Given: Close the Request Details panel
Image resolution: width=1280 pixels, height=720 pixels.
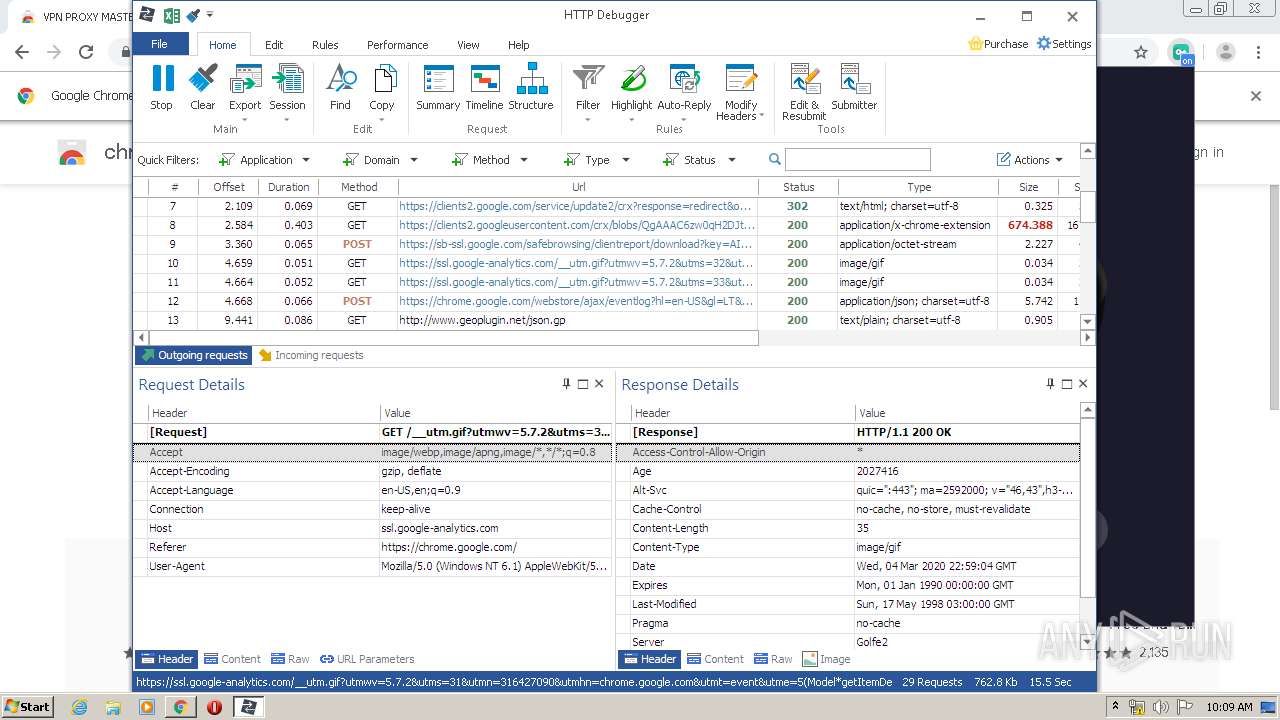Looking at the screenshot, I should (599, 384).
